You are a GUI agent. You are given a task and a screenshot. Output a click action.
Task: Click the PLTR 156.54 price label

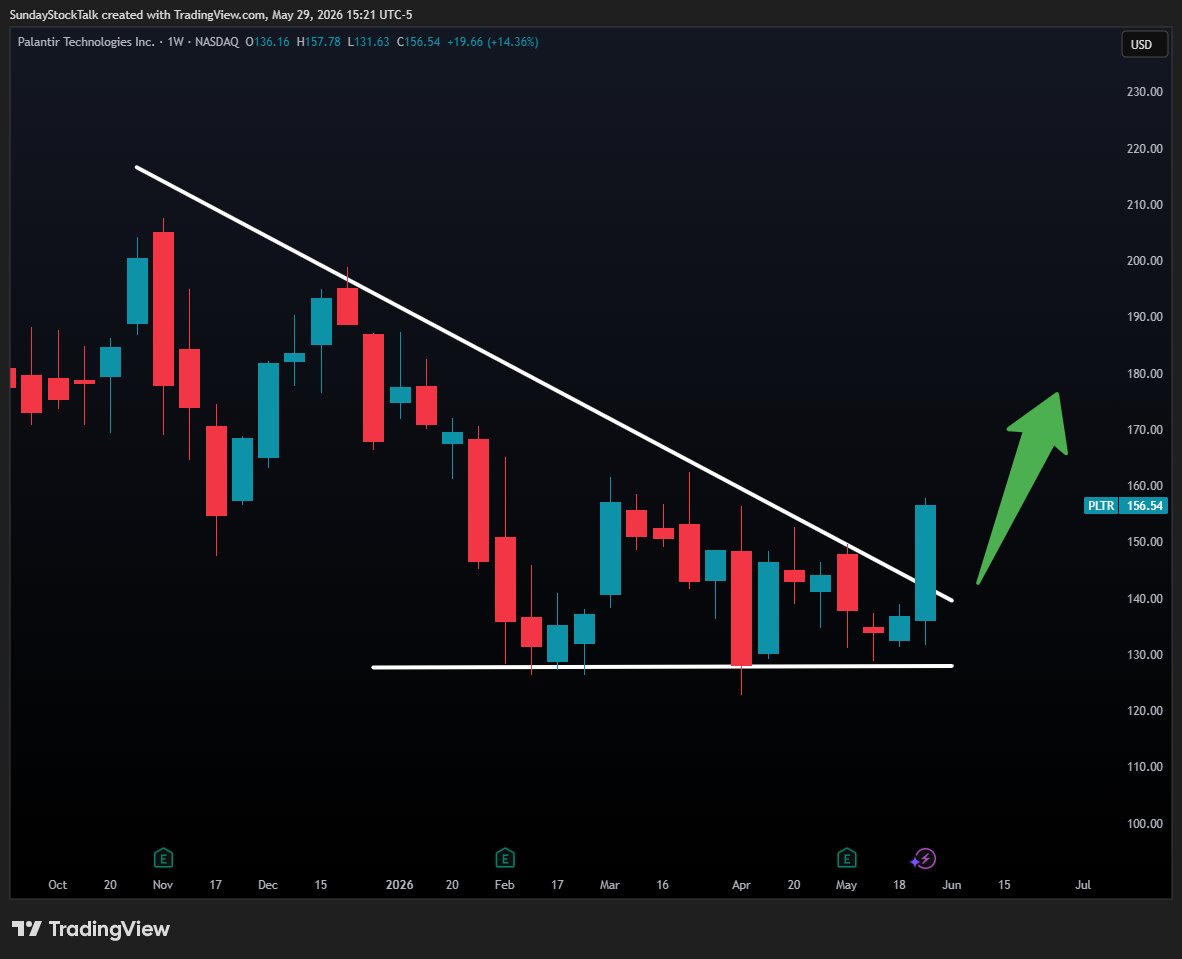pyautogui.click(x=1125, y=505)
